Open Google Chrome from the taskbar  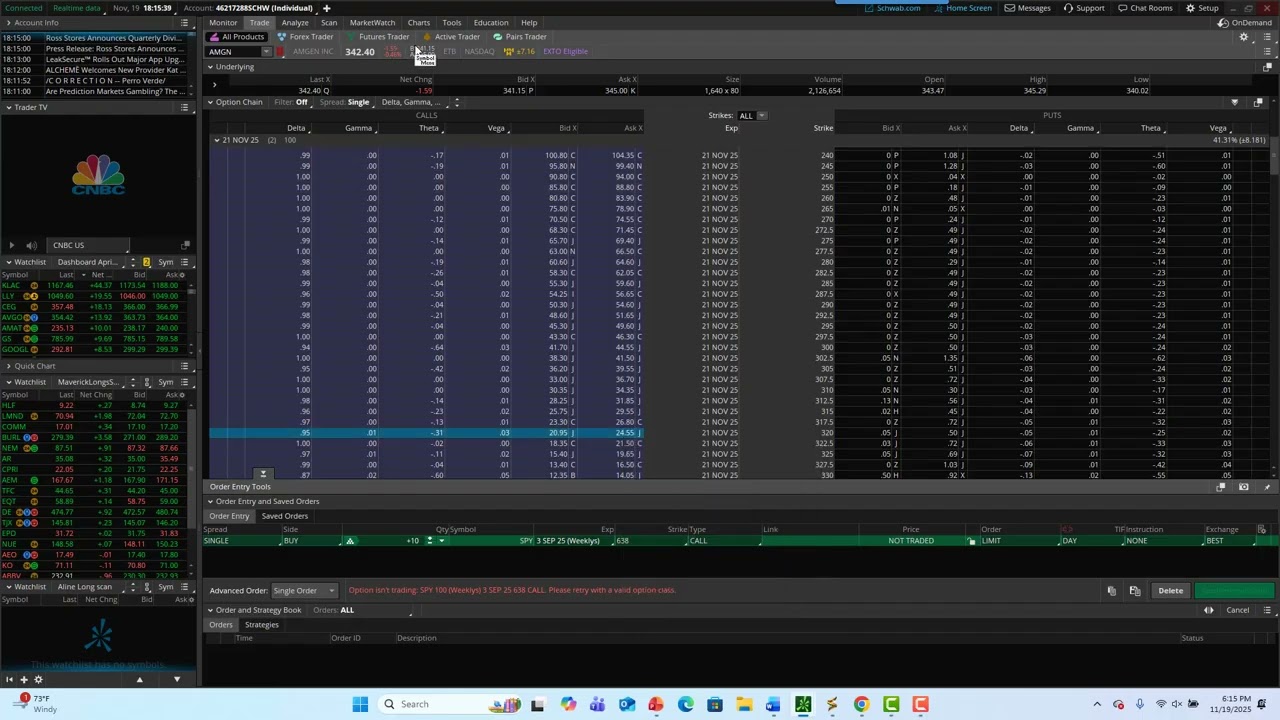pos(861,705)
